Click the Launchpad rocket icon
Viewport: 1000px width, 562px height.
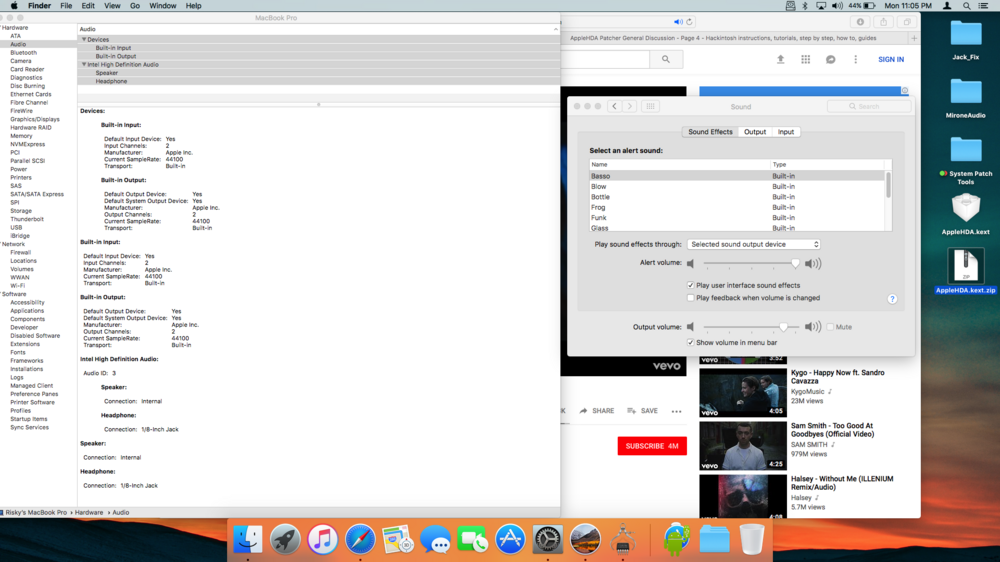(x=285, y=540)
